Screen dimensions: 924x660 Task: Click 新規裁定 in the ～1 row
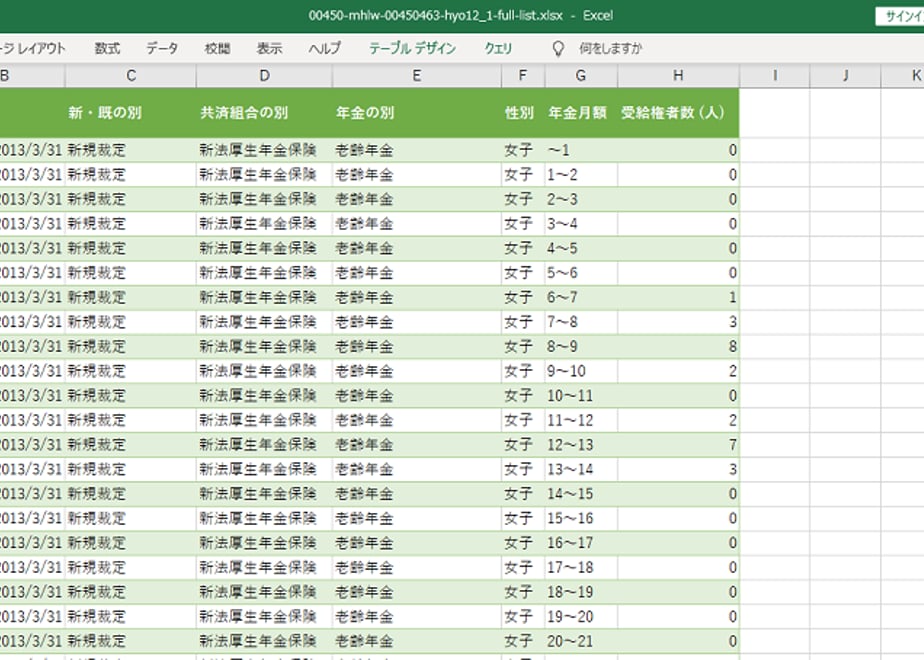[131, 150]
